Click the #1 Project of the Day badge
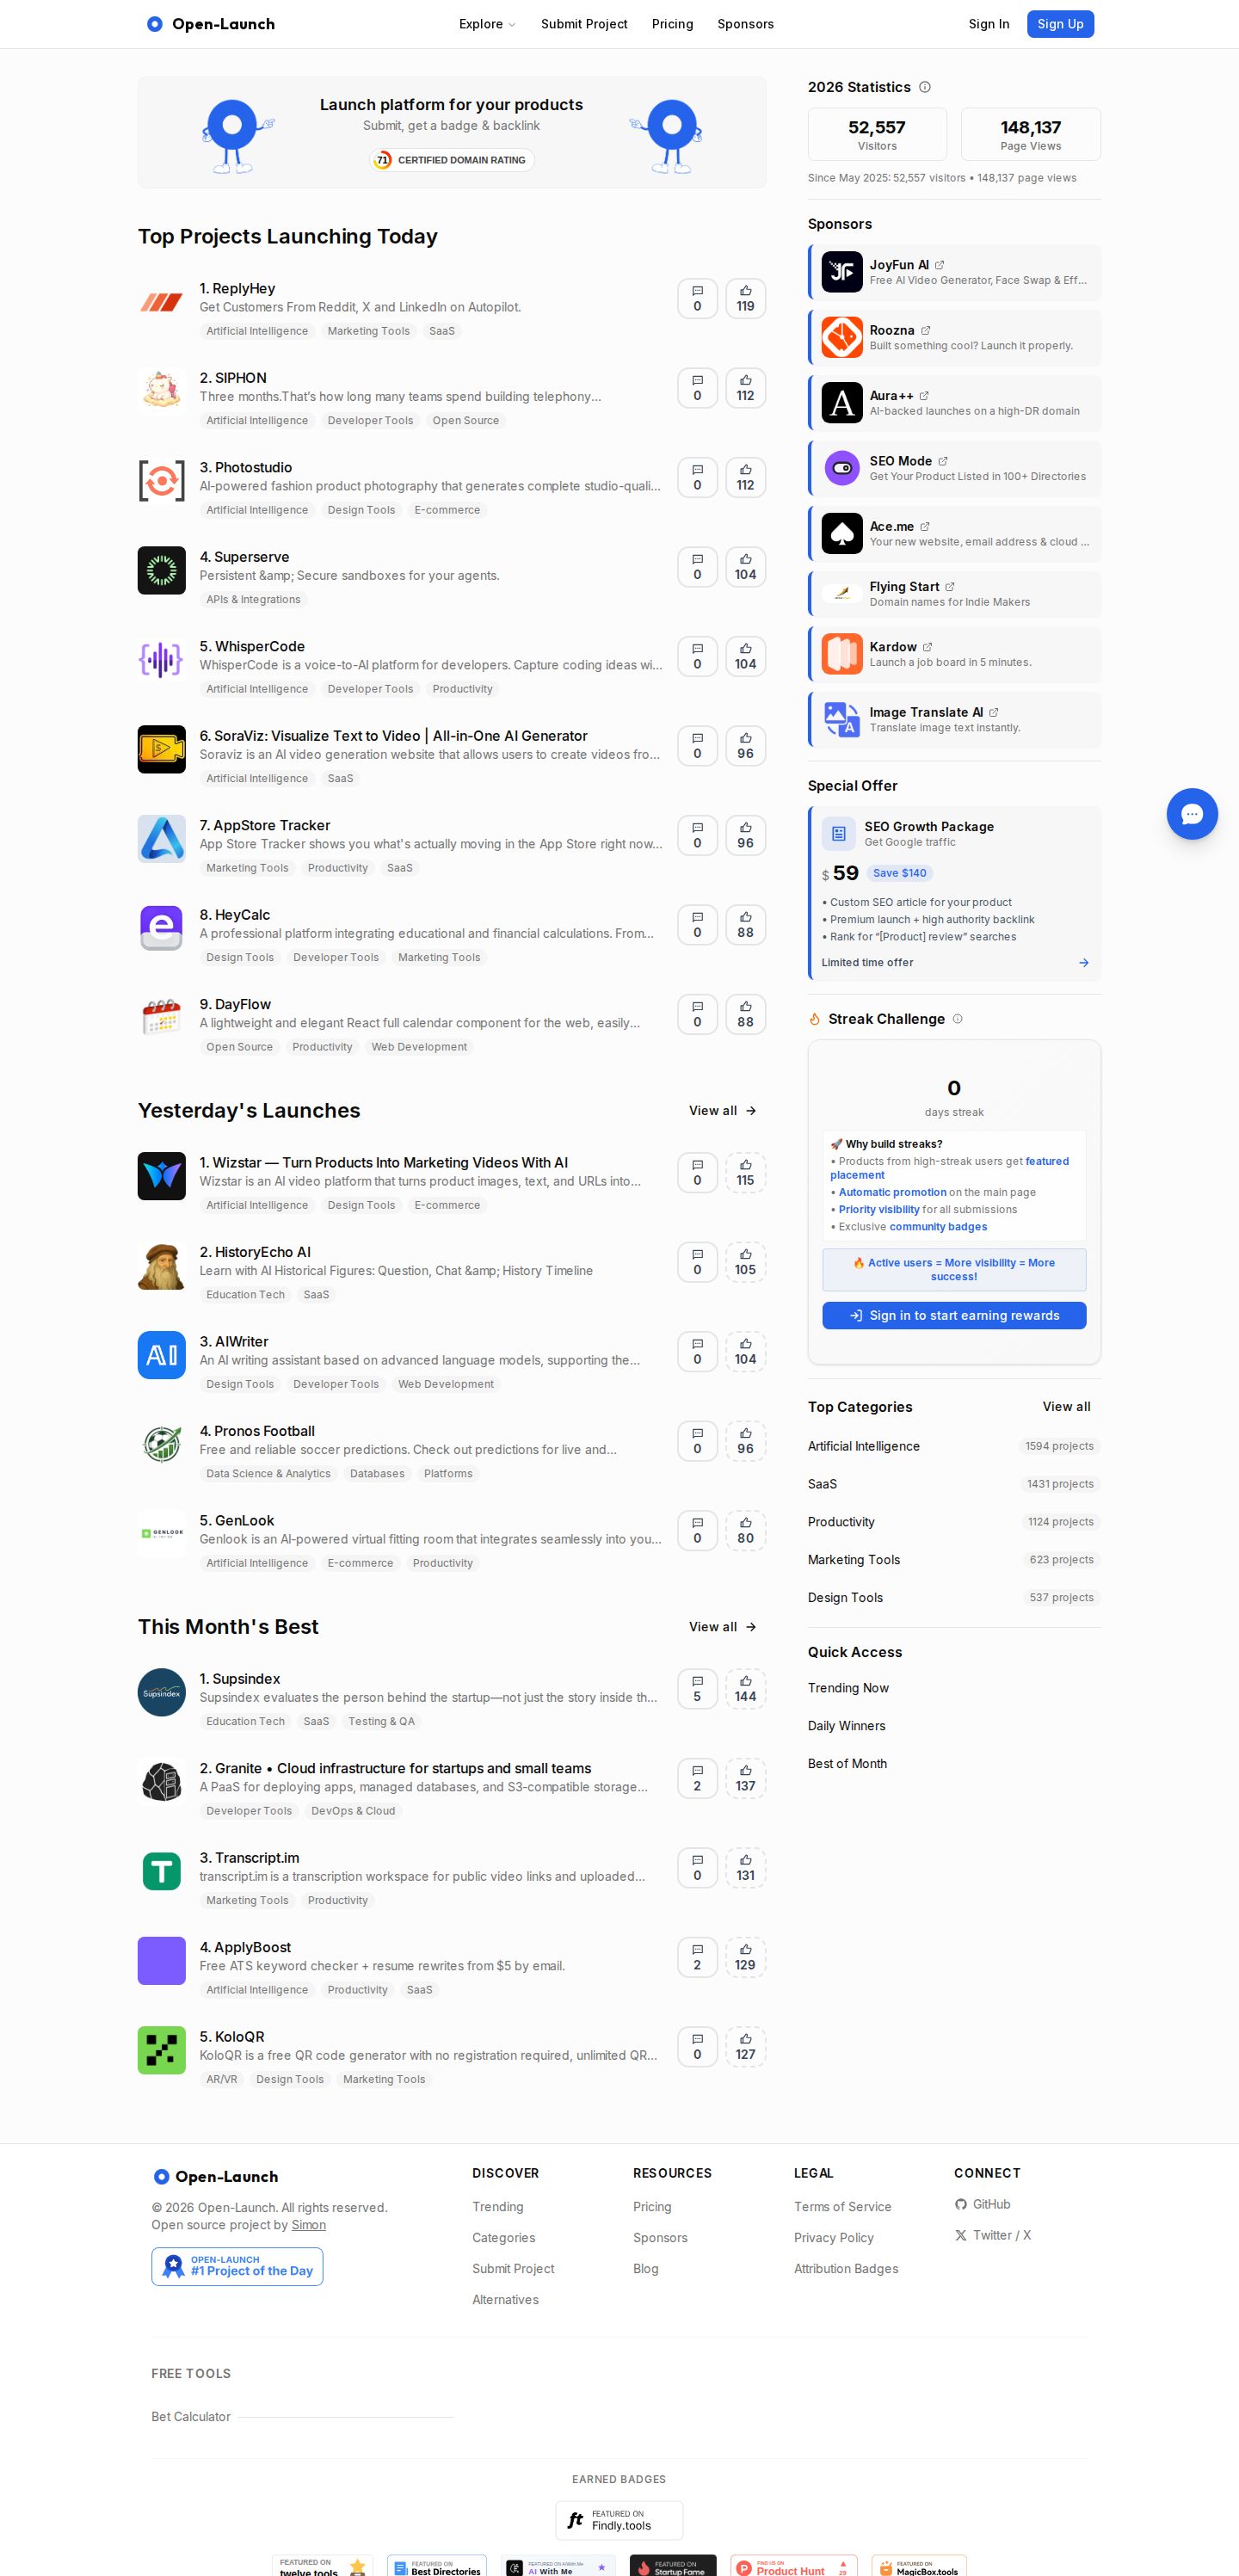The image size is (1239, 2576). [237, 2266]
